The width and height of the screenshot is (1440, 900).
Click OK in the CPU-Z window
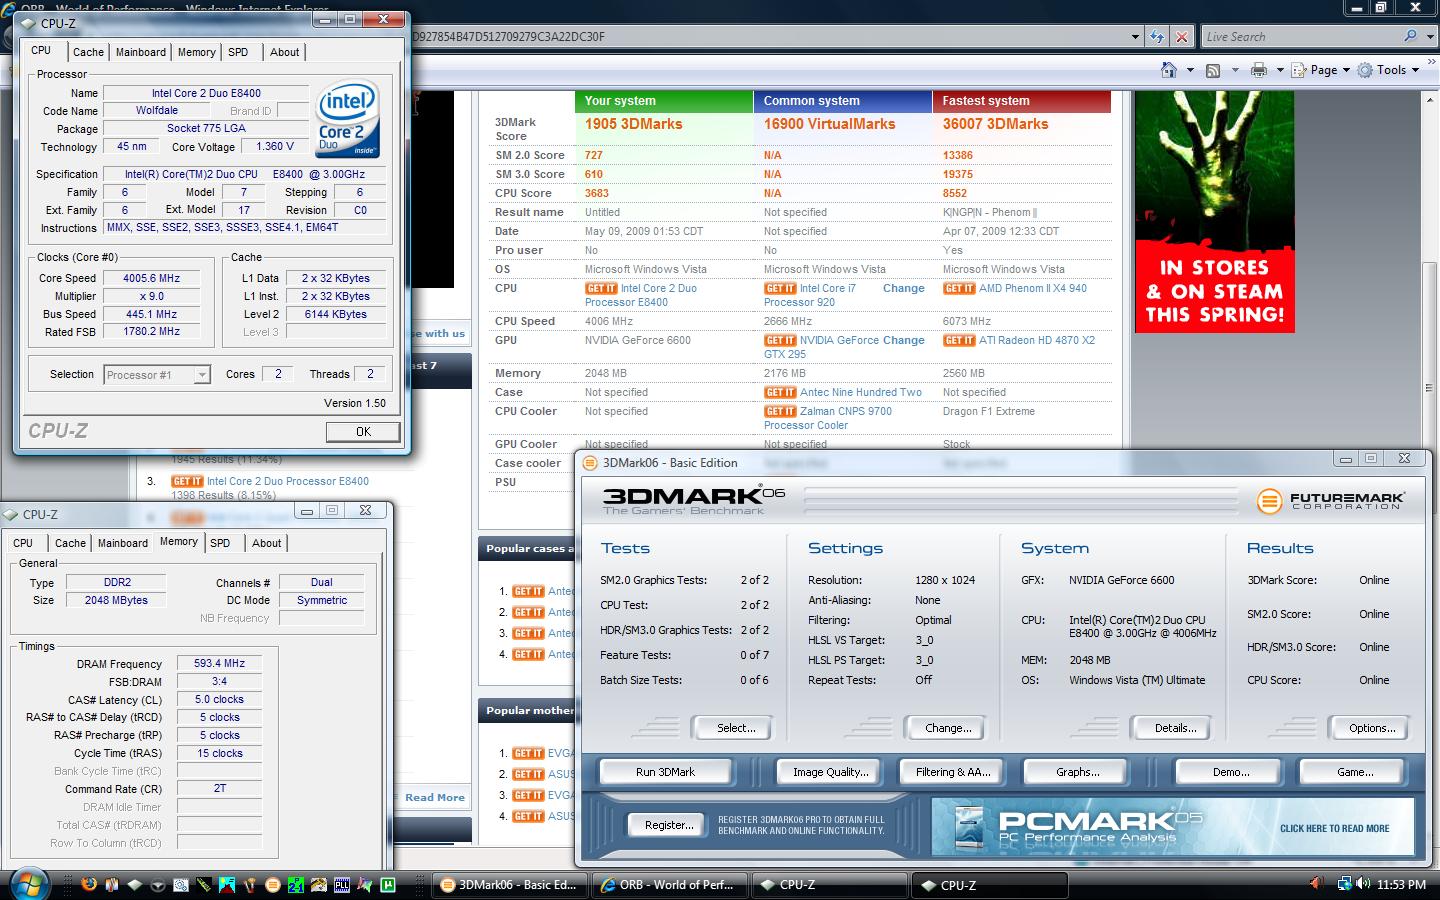[x=363, y=431]
